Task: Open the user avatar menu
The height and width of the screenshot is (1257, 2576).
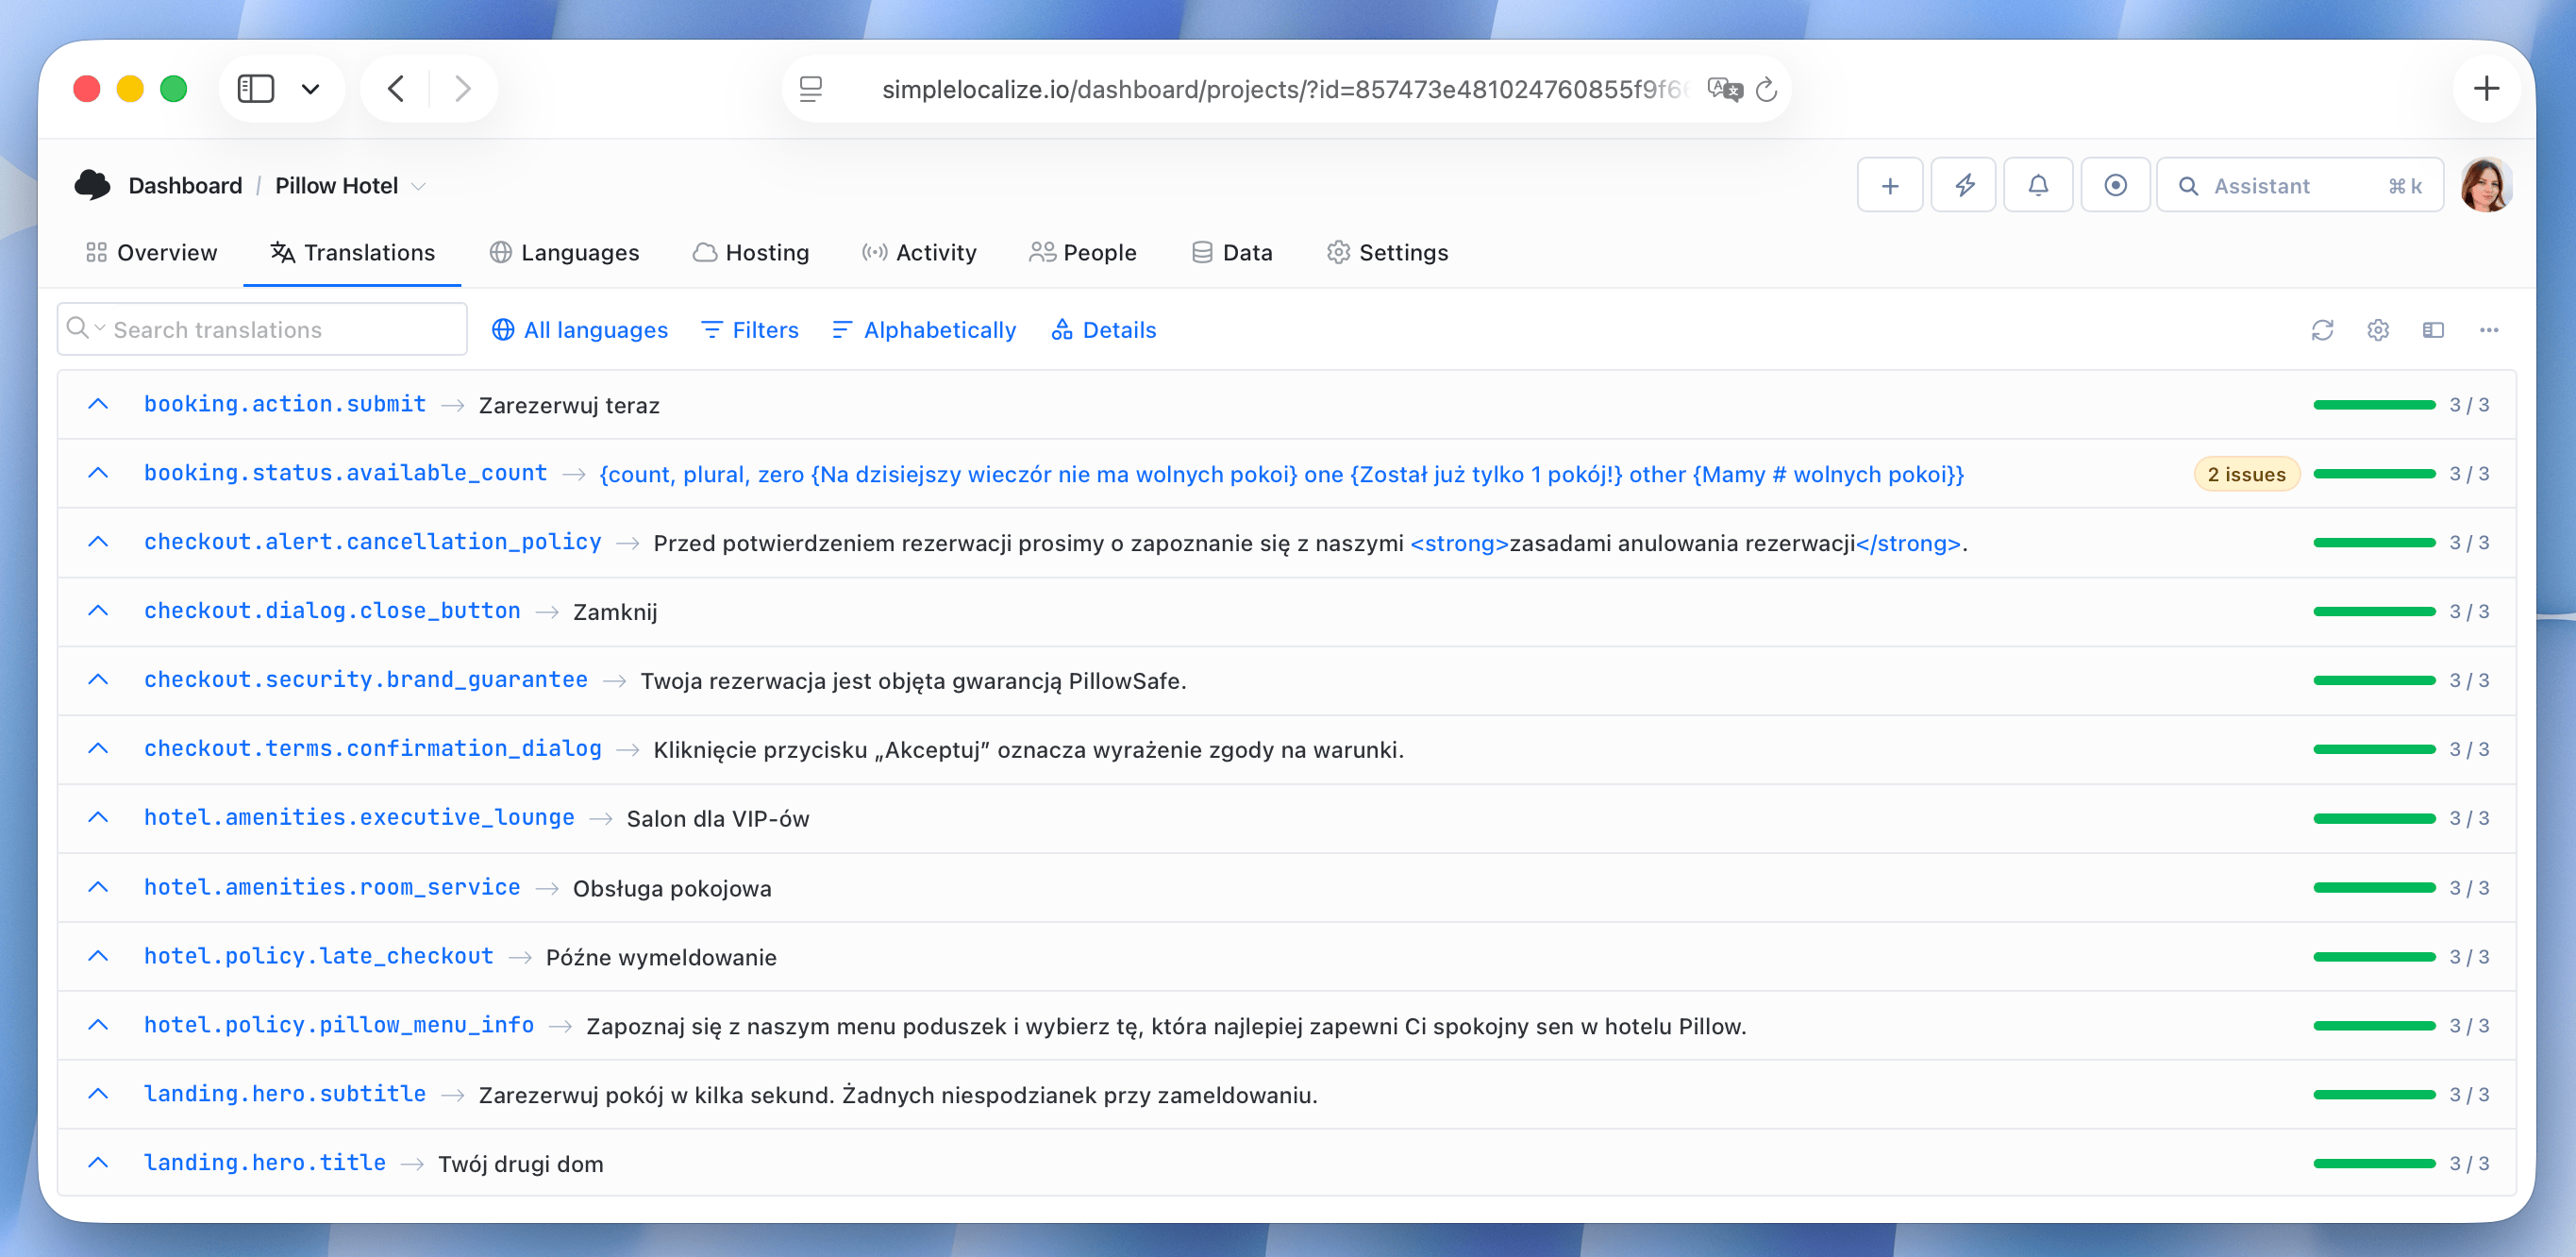Action: point(2486,185)
